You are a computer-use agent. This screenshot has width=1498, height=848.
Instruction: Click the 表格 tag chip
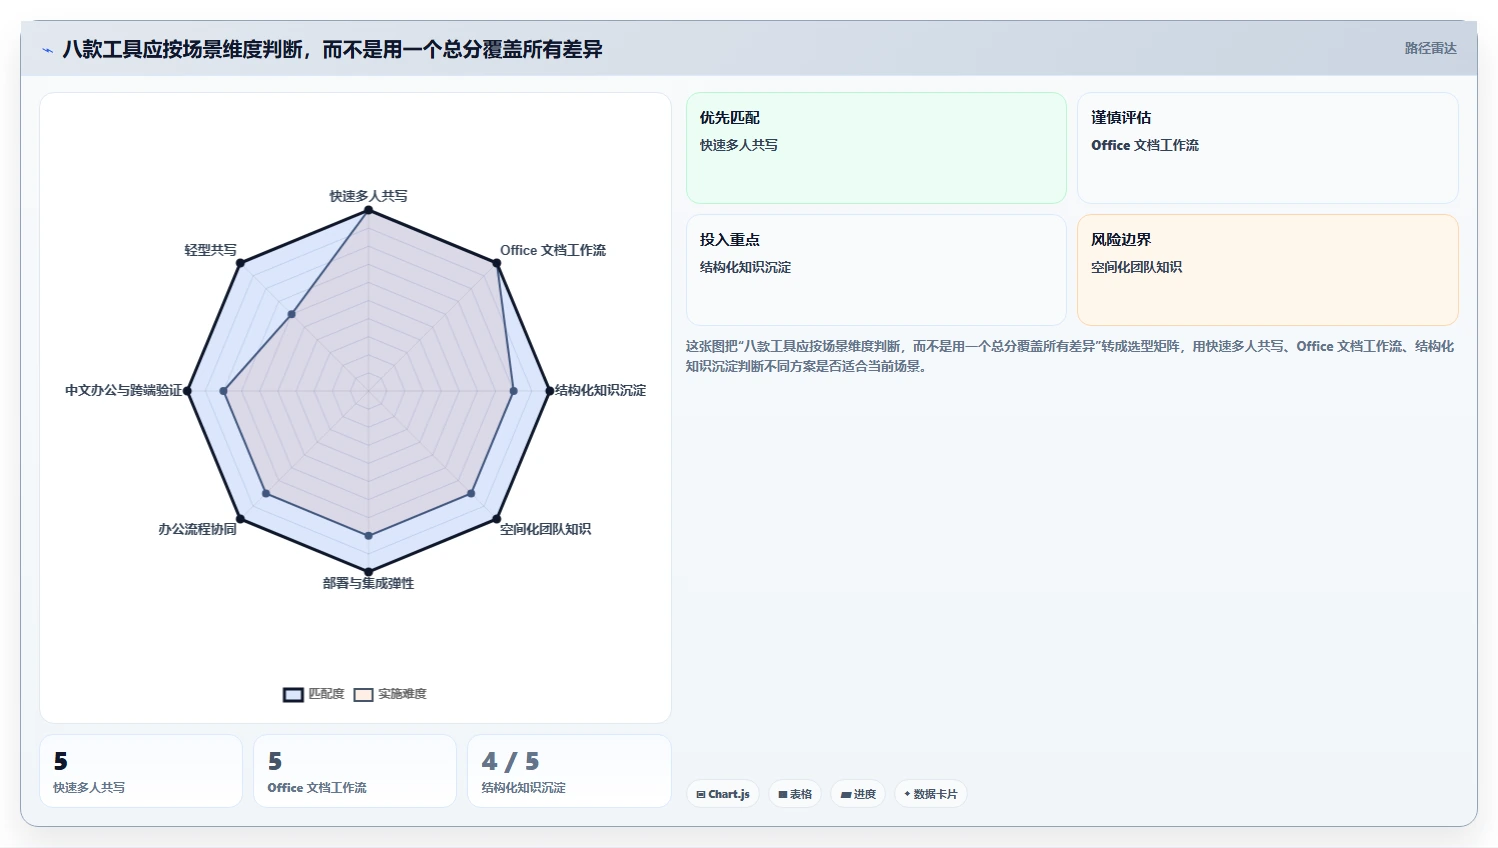pos(795,794)
